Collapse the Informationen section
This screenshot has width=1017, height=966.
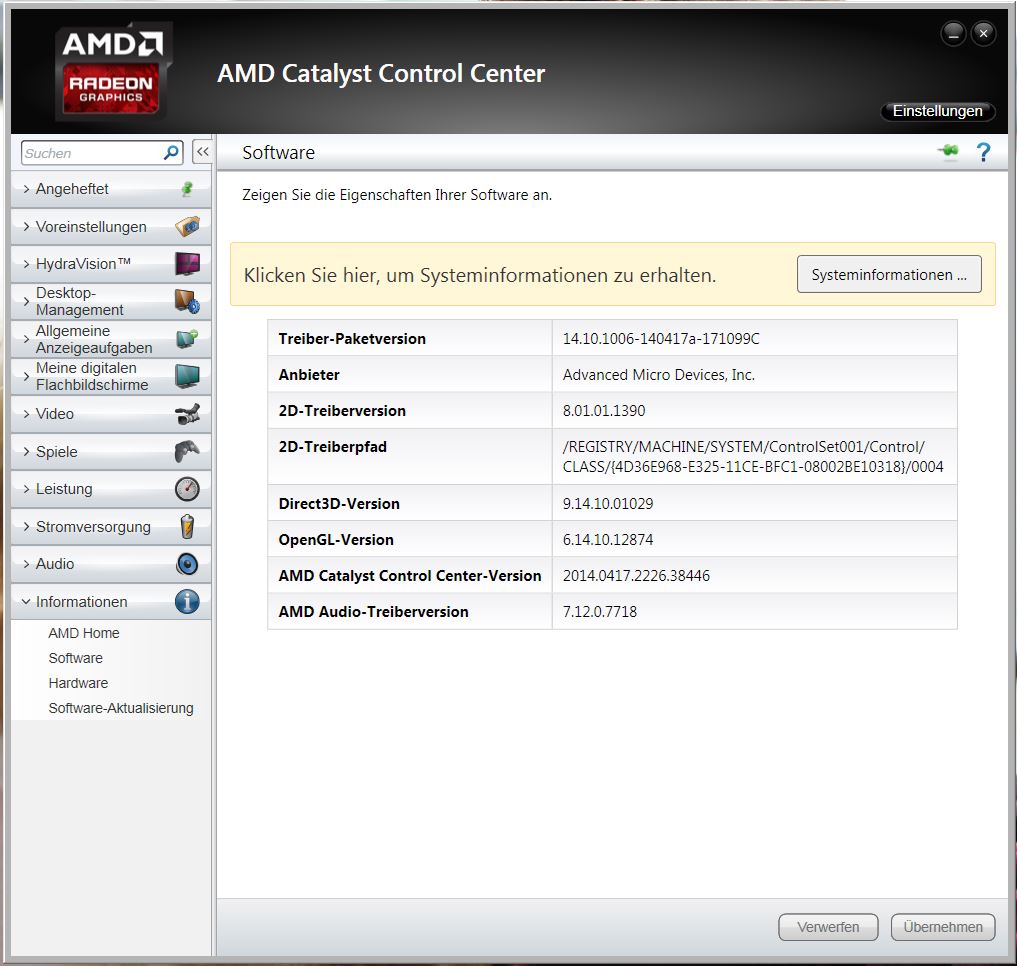(x=111, y=601)
